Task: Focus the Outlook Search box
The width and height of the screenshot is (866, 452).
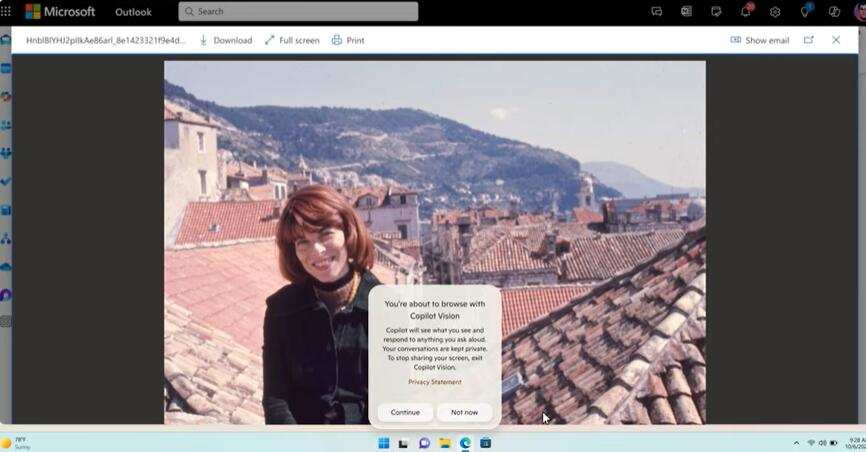Action: pos(298,11)
